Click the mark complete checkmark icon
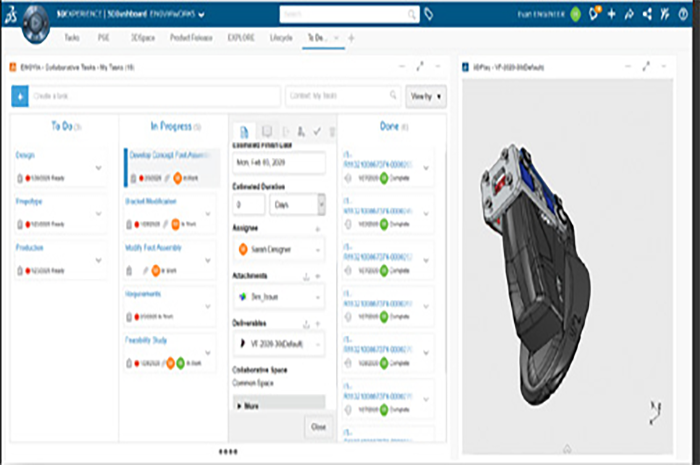 316,131
